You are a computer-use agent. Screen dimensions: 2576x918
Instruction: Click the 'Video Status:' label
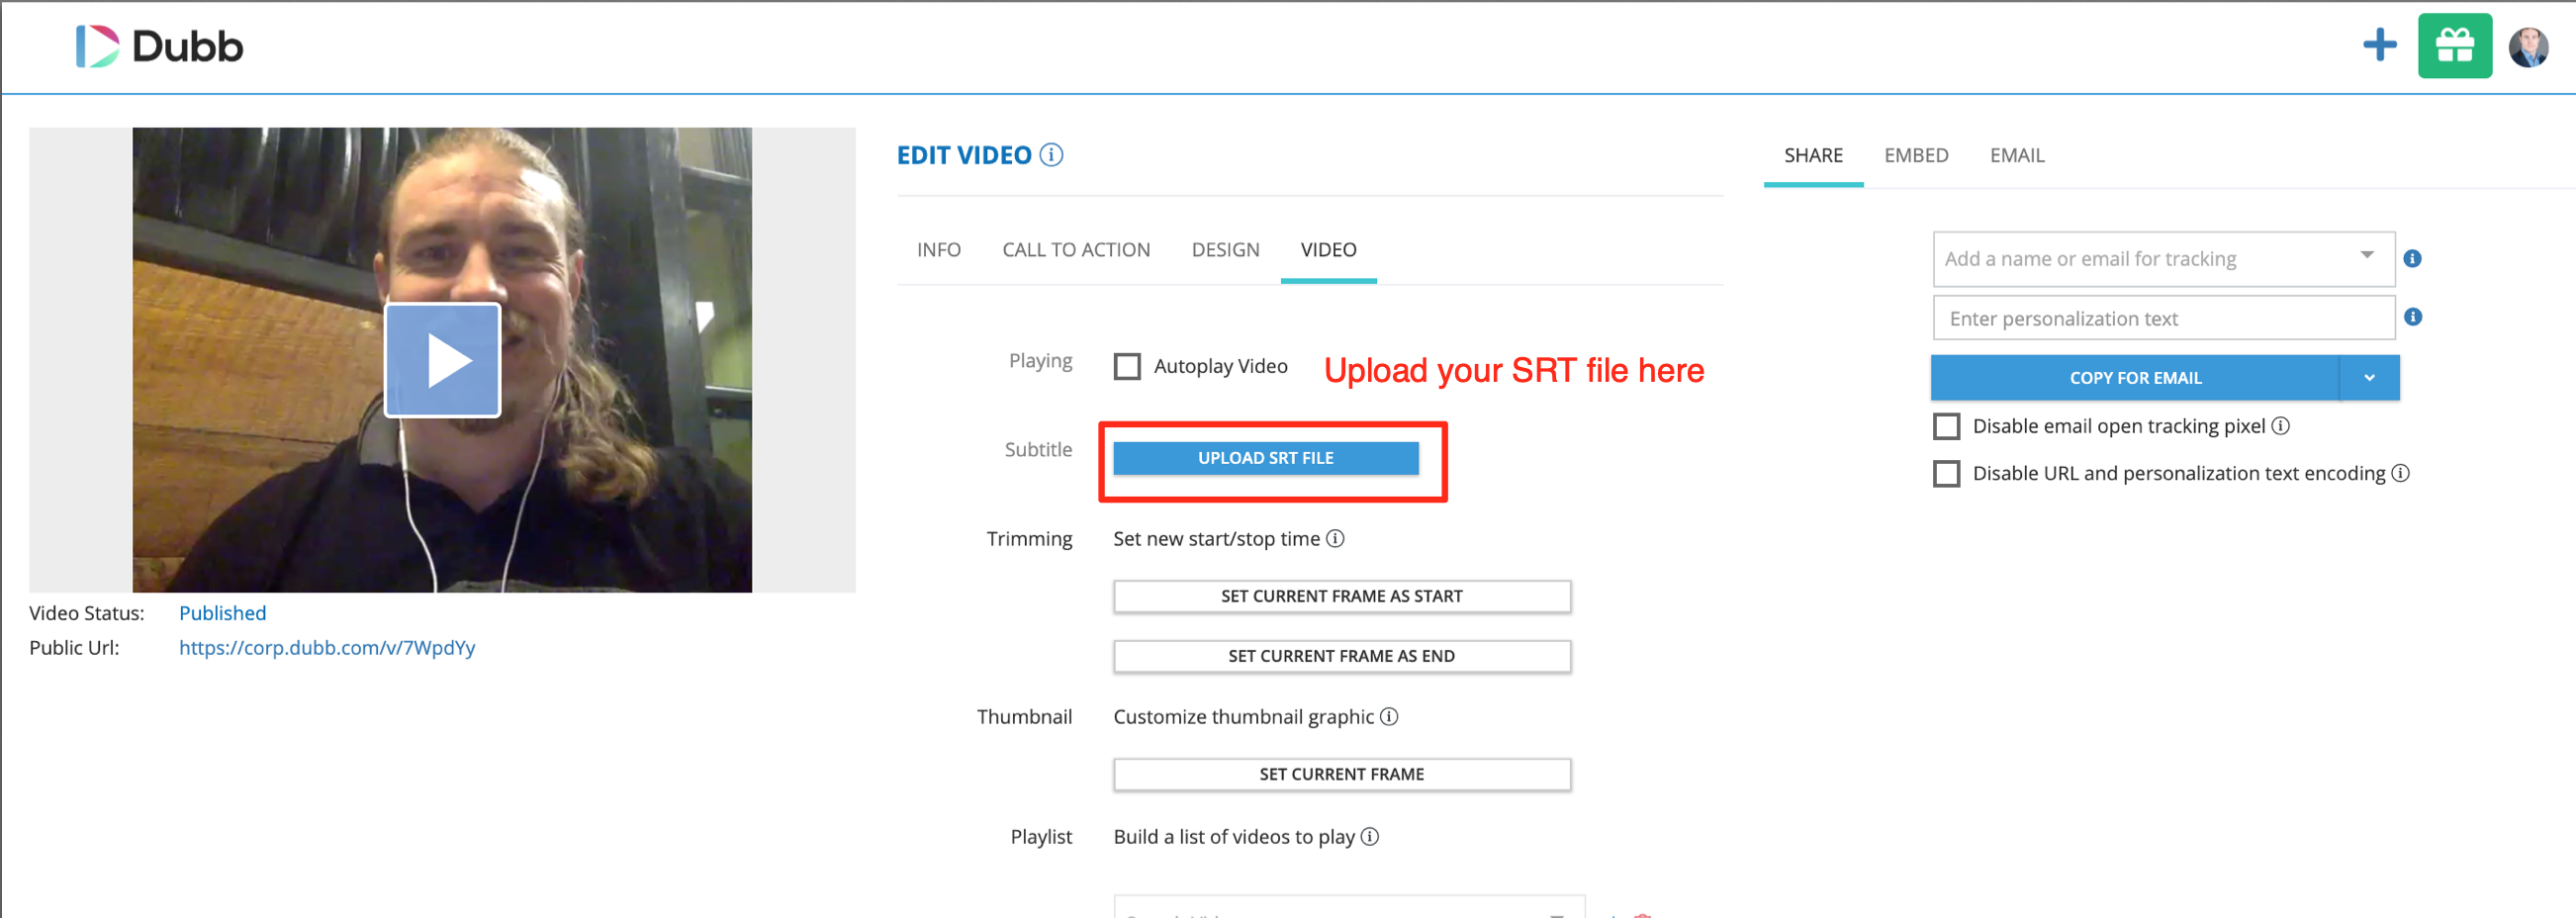[87, 613]
